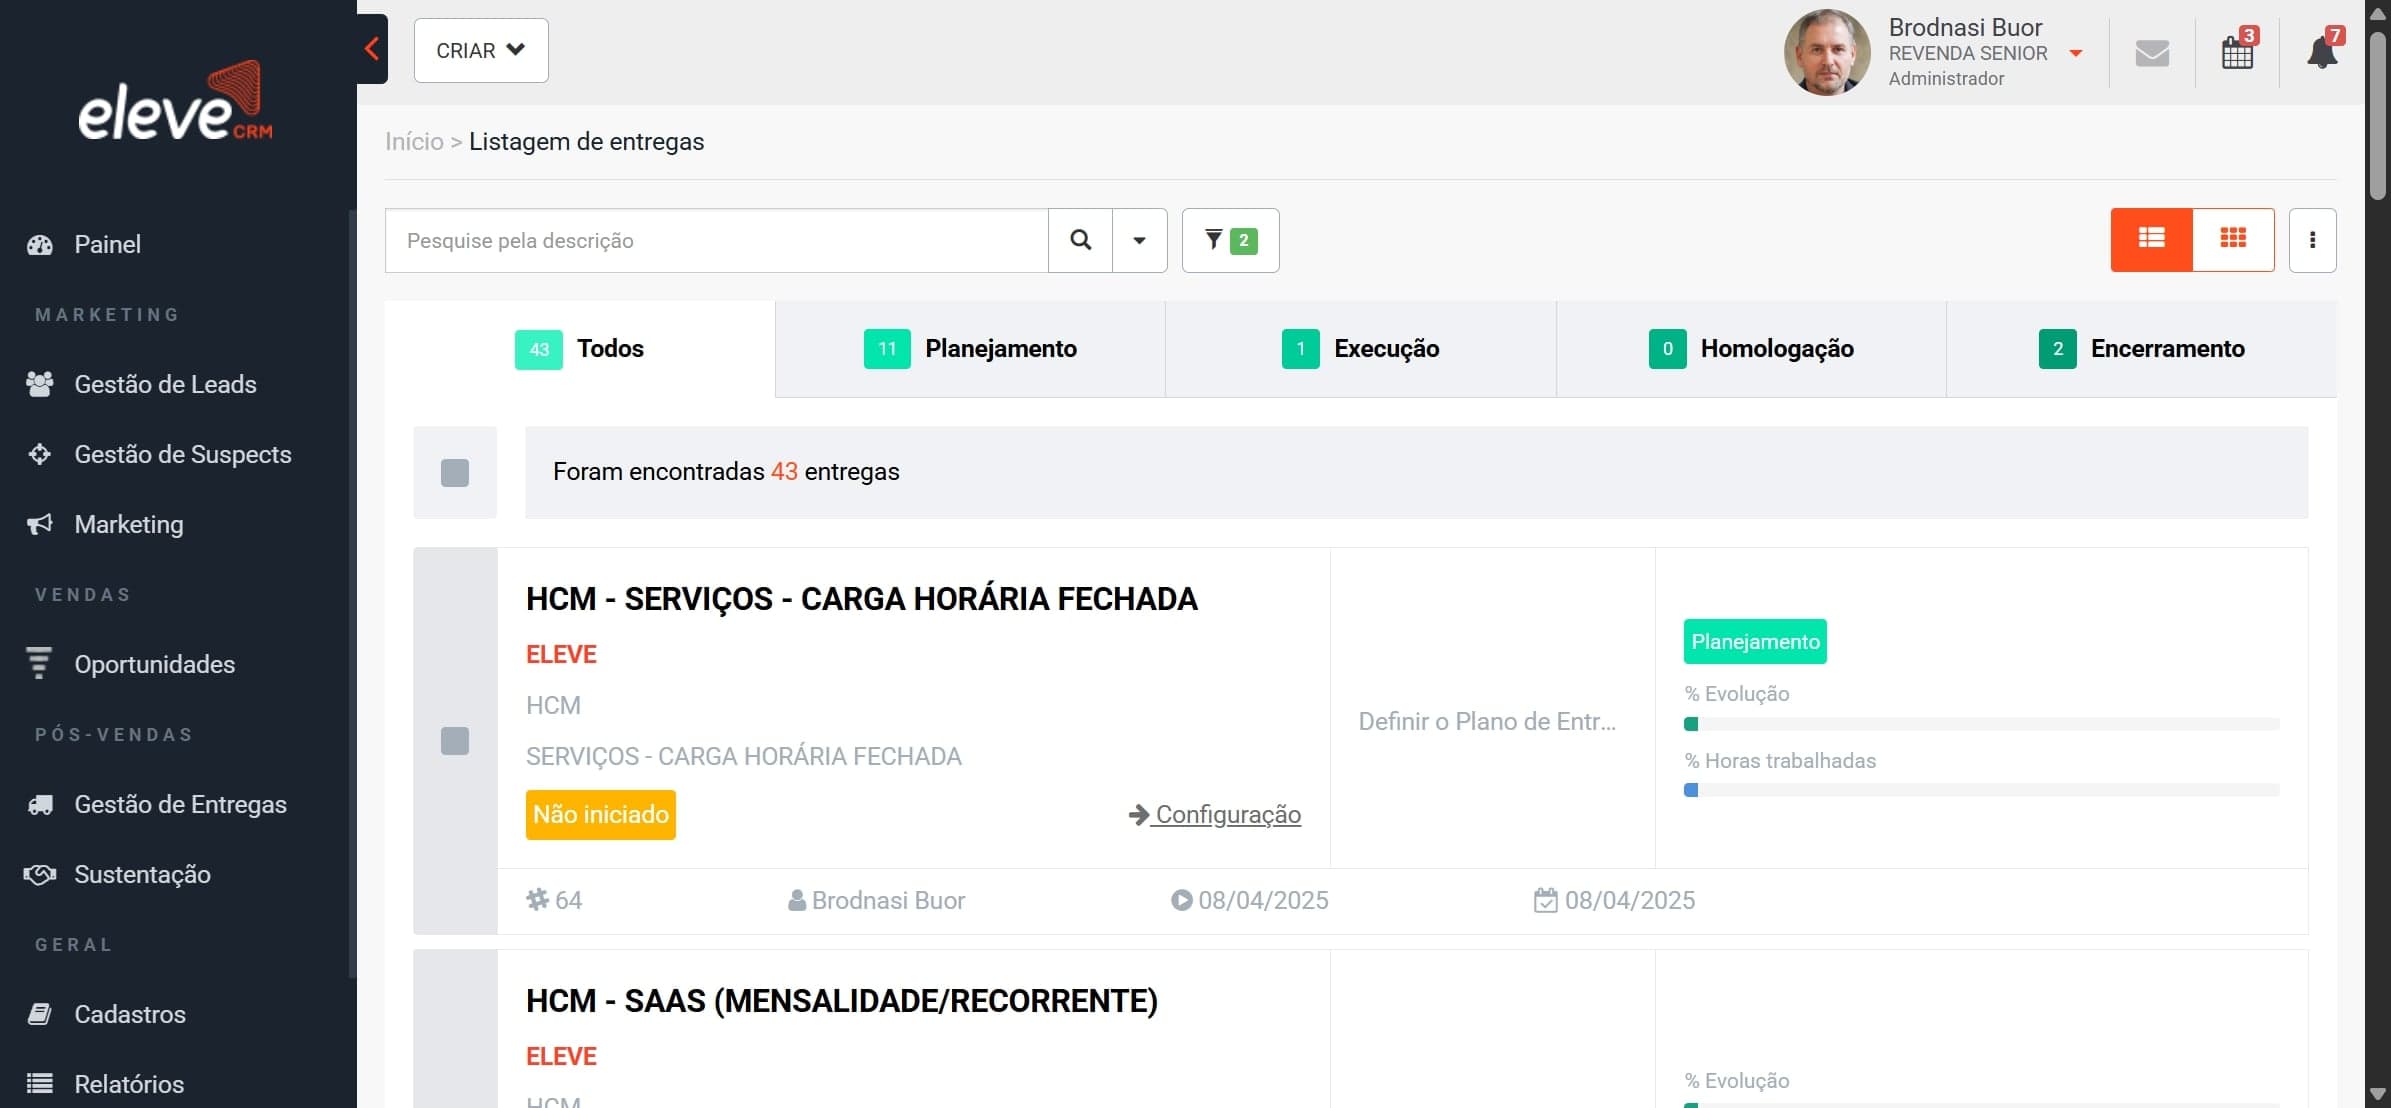
Task: Select the Todos tab
Action: [x=580, y=349]
